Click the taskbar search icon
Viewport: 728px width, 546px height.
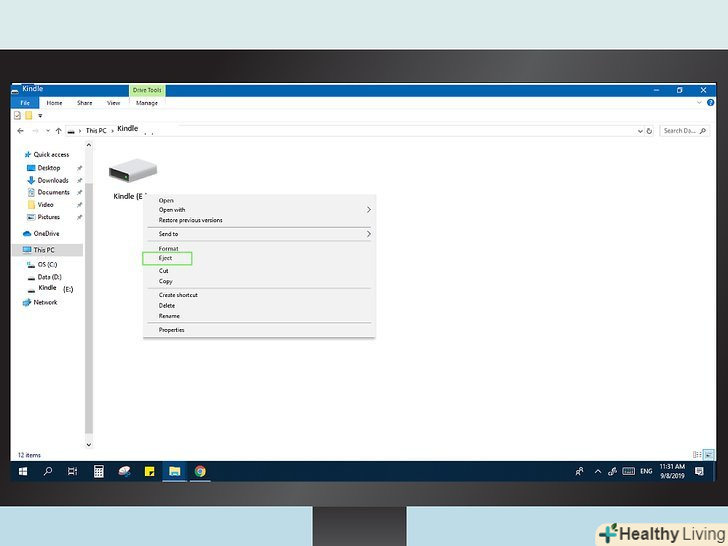[47, 471]
